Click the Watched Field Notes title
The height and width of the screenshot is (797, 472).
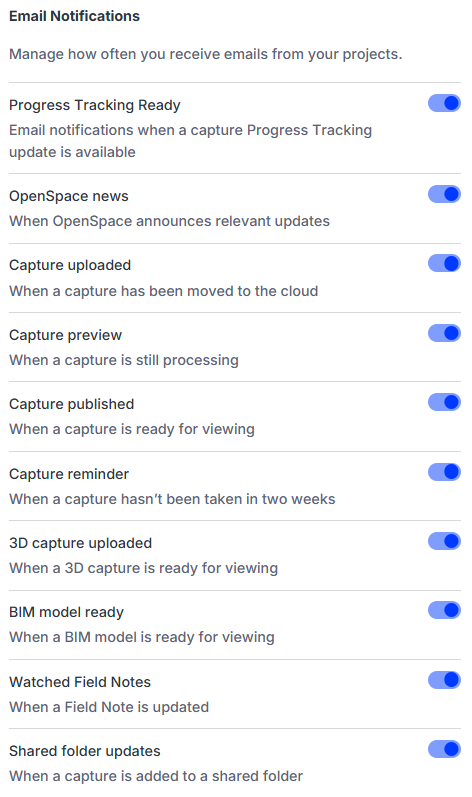80,682
